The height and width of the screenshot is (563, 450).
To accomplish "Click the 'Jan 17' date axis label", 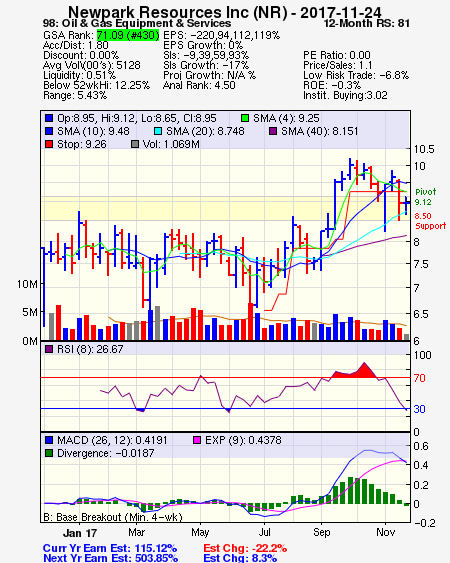I will click(80, 533).
